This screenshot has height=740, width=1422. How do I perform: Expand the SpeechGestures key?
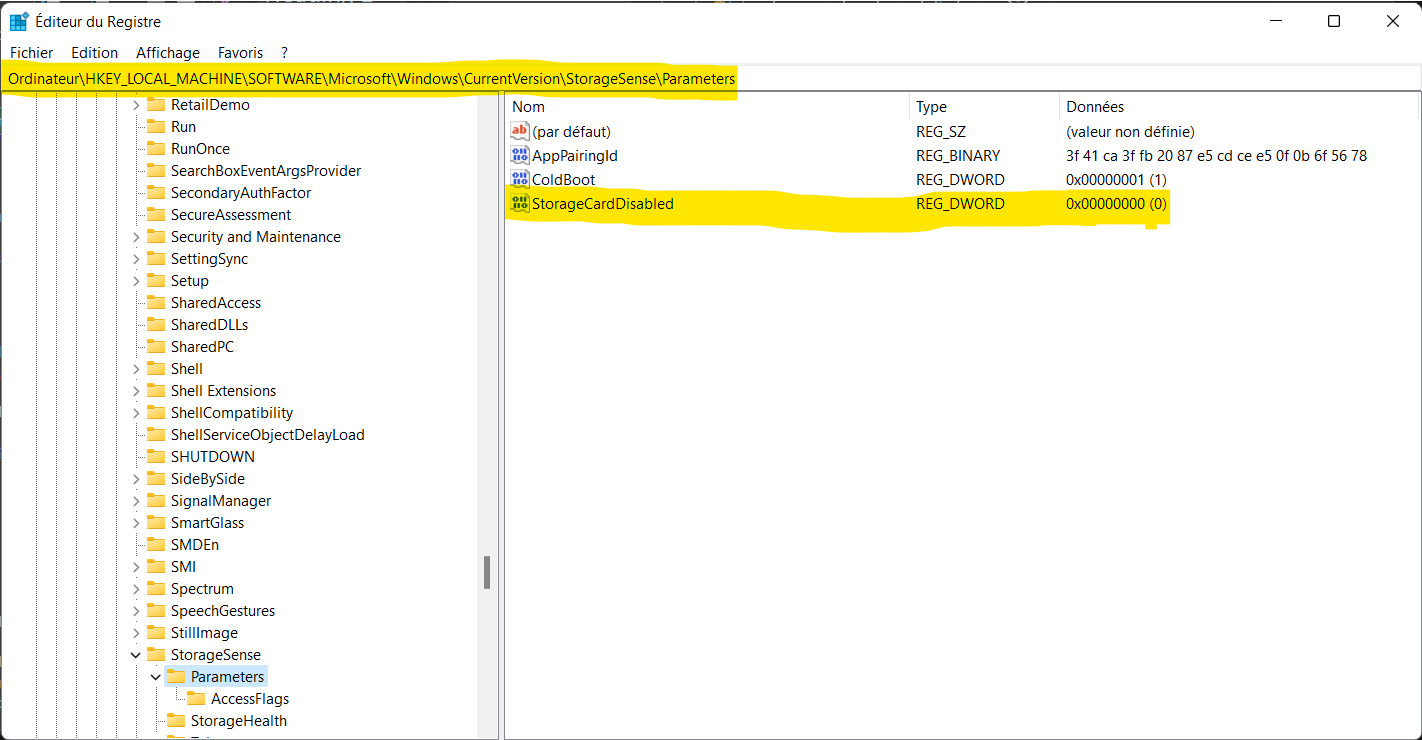click(x=136, y=611)
